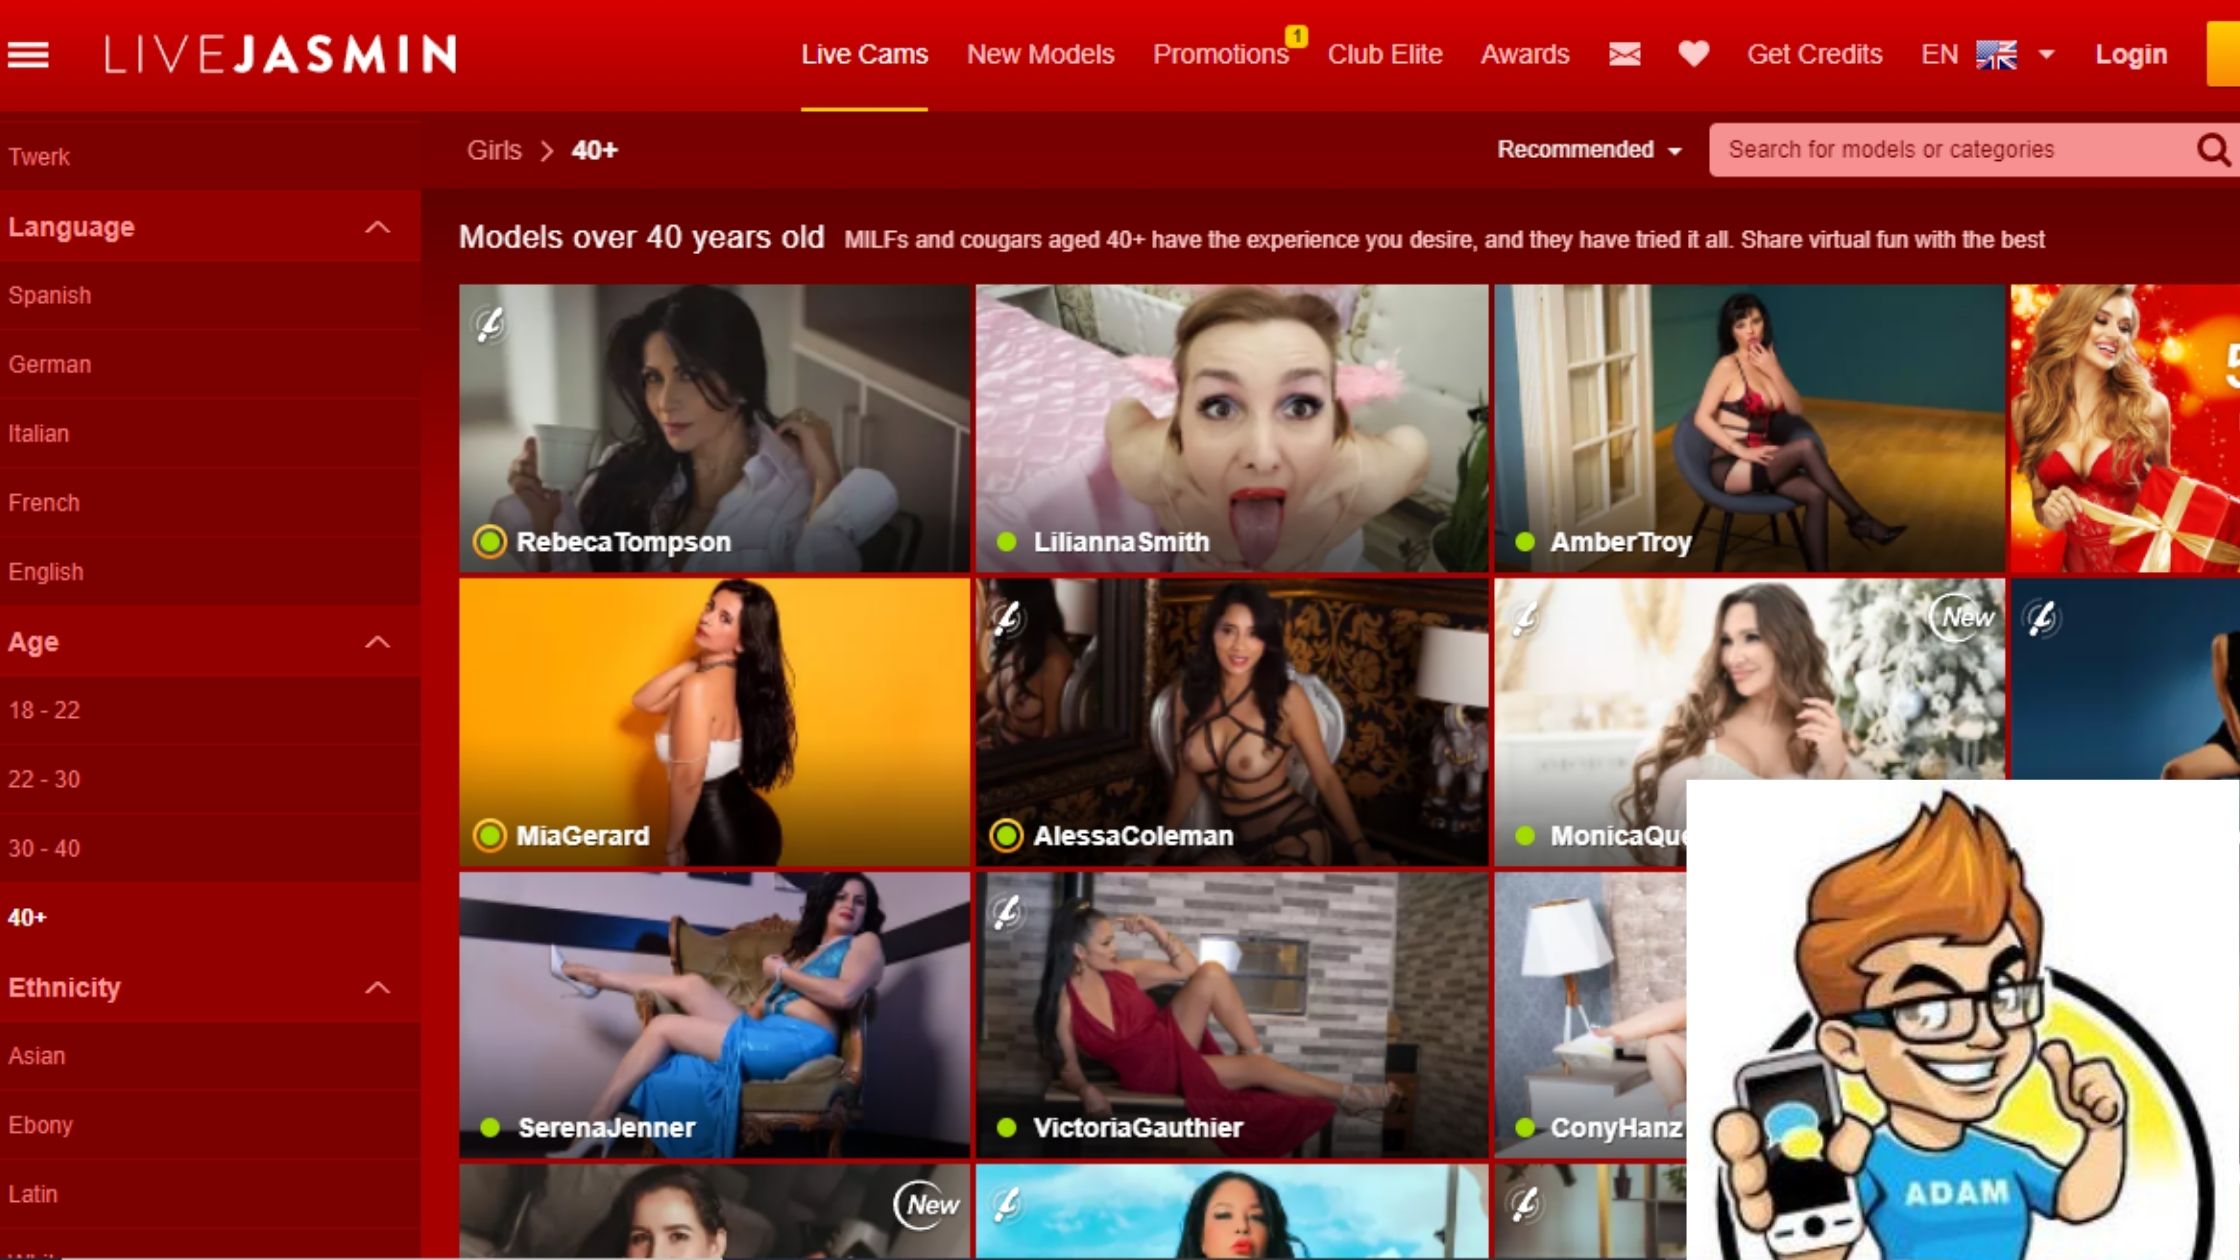Click the green status dot beside VictoriaGauthier
The height and width of the screenshot is (1260, 2240).
(x=1006, y=1128)
